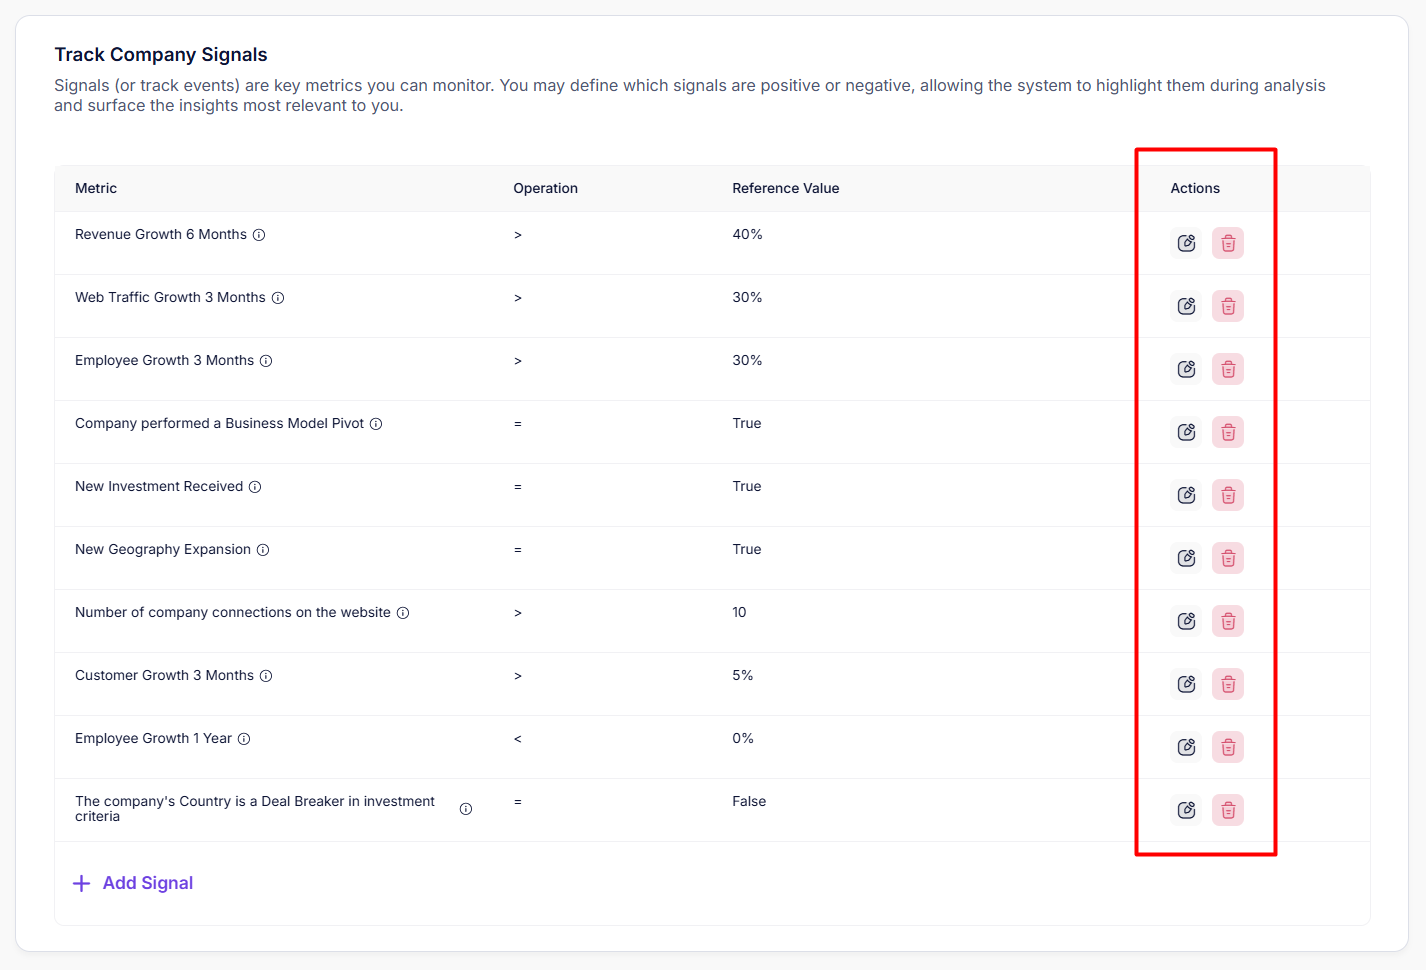The image size is (1426, 970).
Task: Click the Metric column header
Action: pyautogui.click(x=96, y=188)
